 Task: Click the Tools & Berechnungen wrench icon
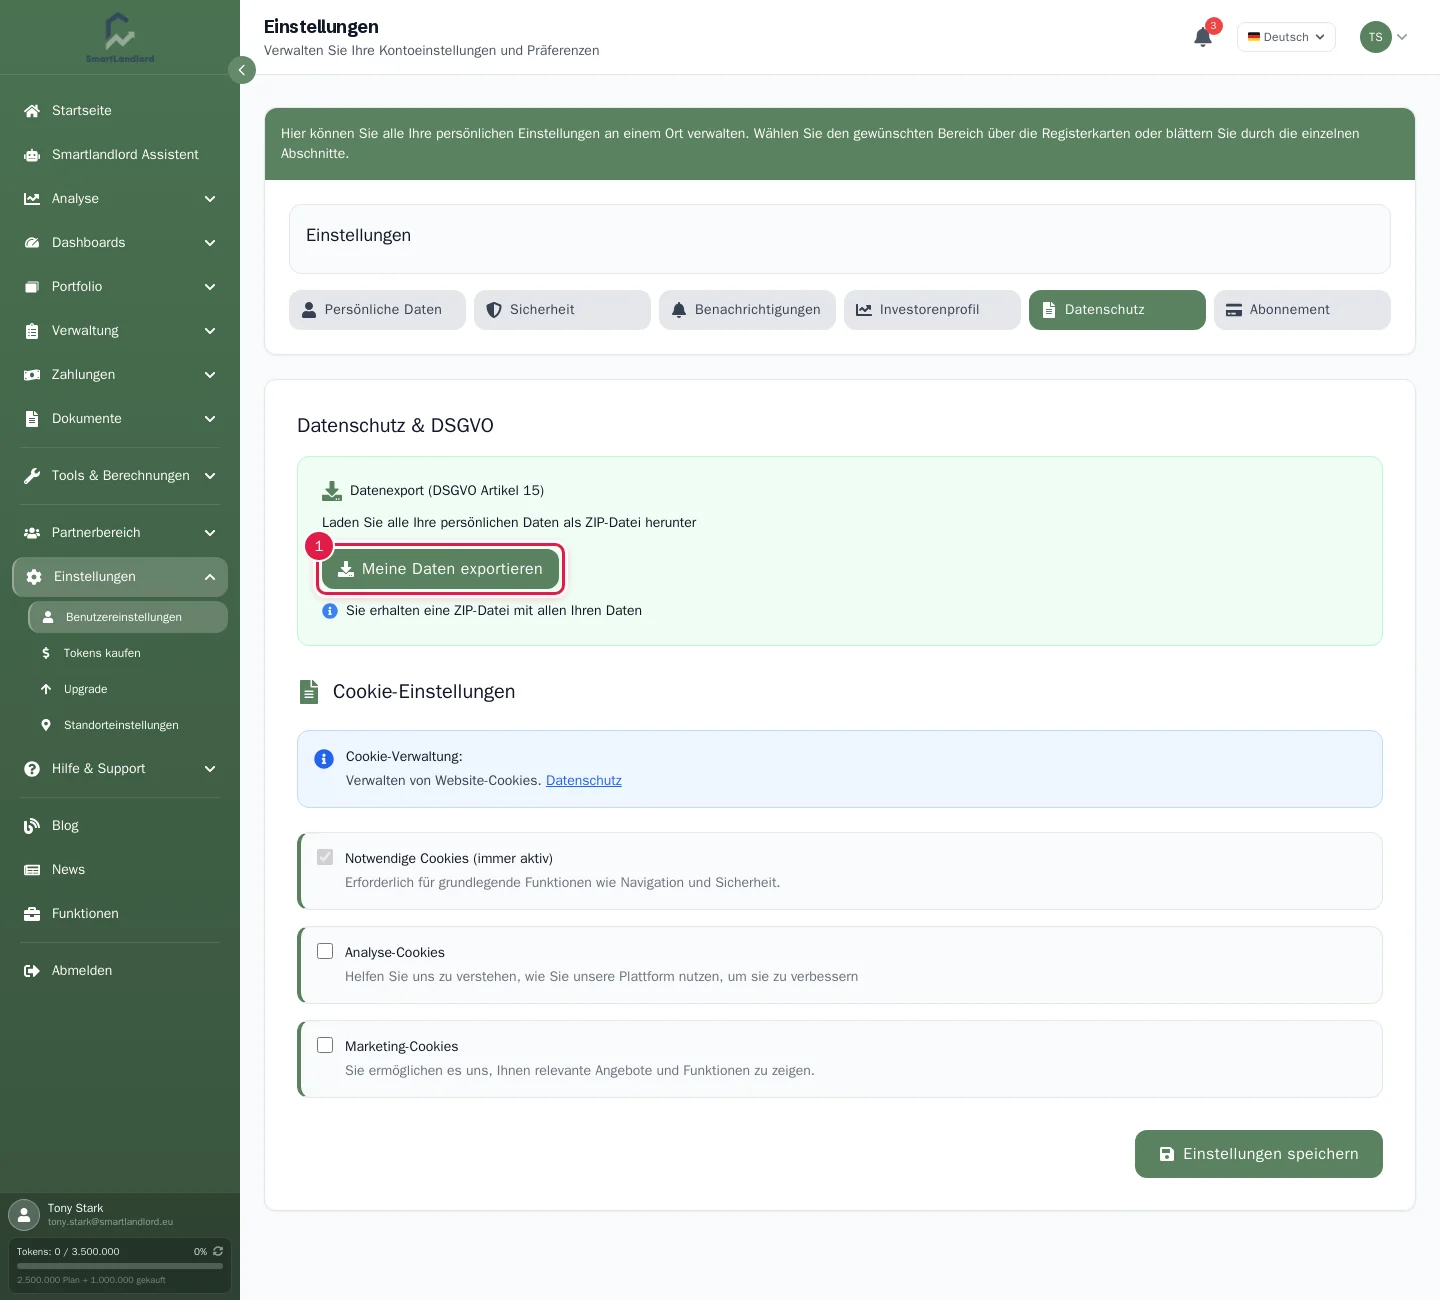(x=32, y=476)
